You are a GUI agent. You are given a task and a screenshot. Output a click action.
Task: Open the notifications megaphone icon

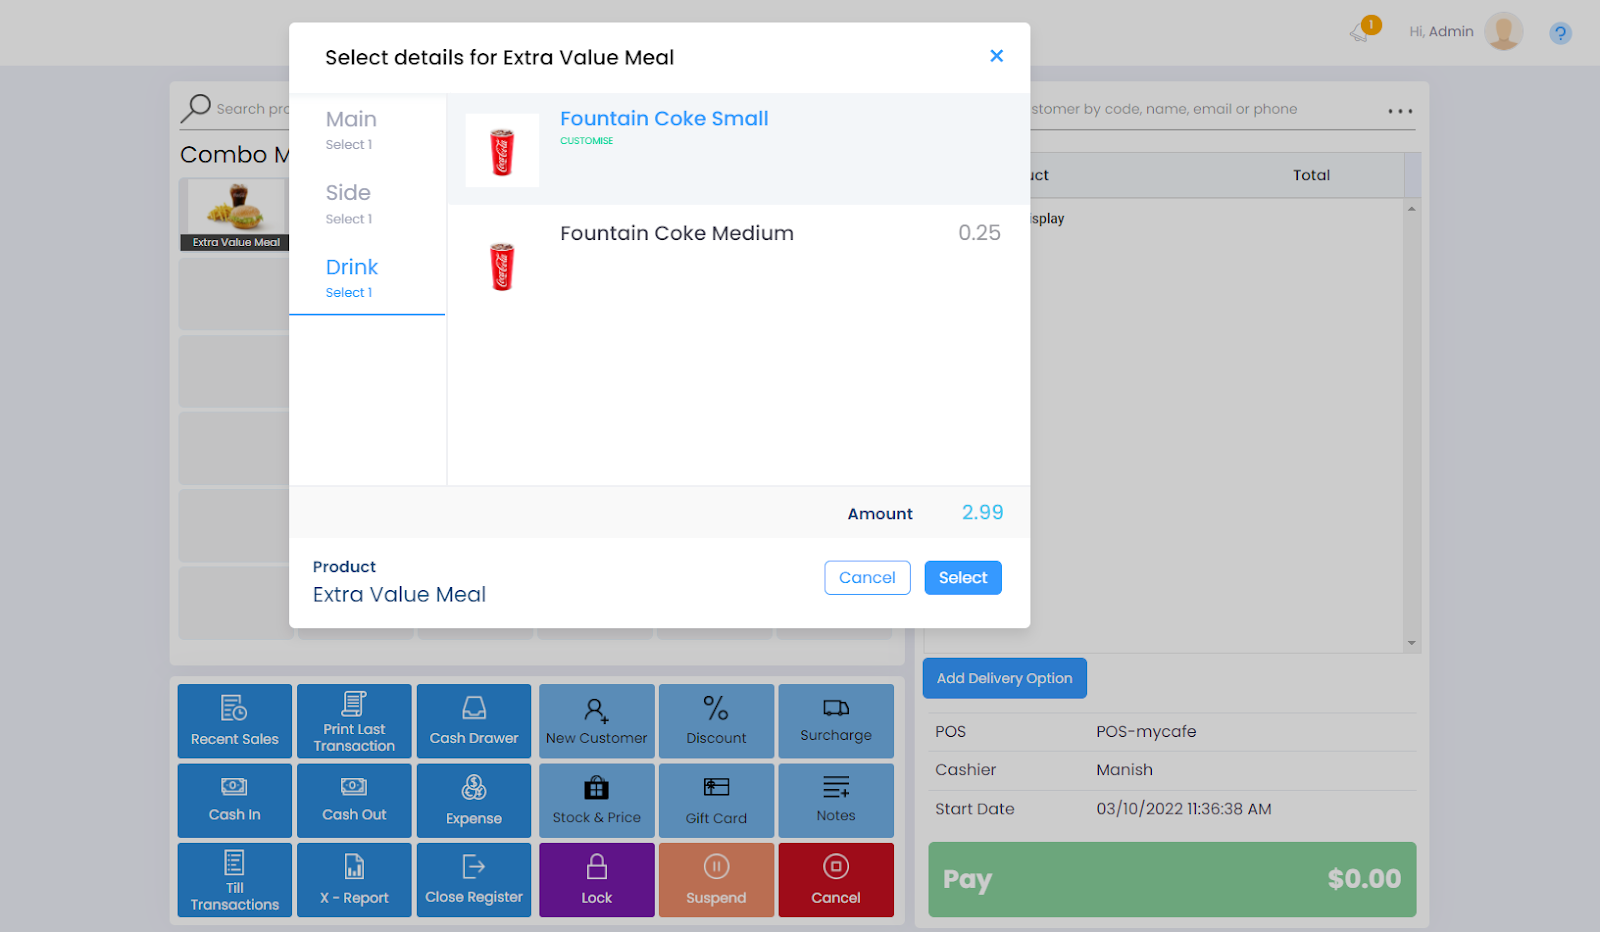coord(1360,32)
